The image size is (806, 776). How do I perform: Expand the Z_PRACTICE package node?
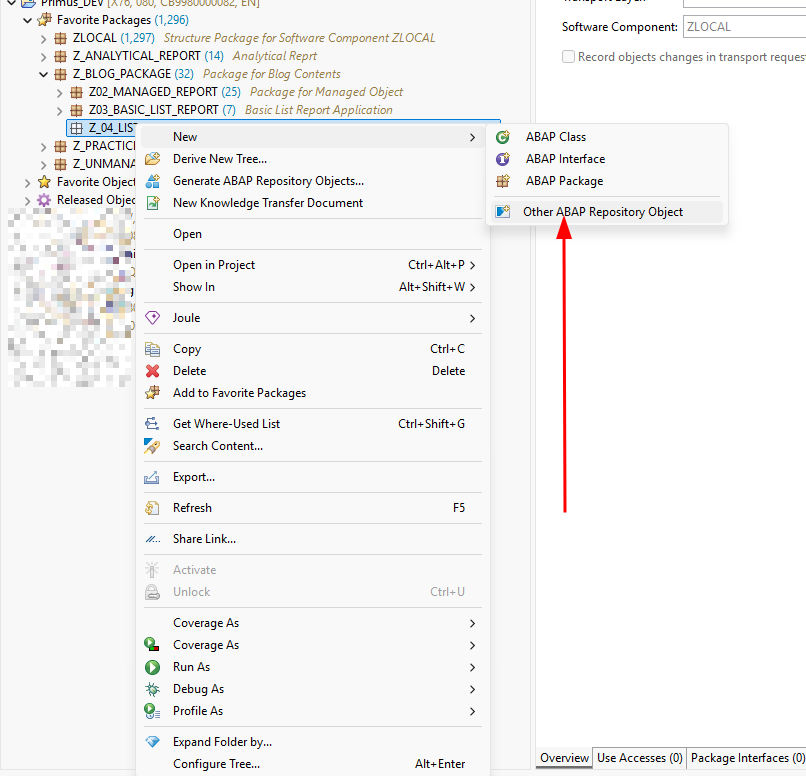click(44, 146)
